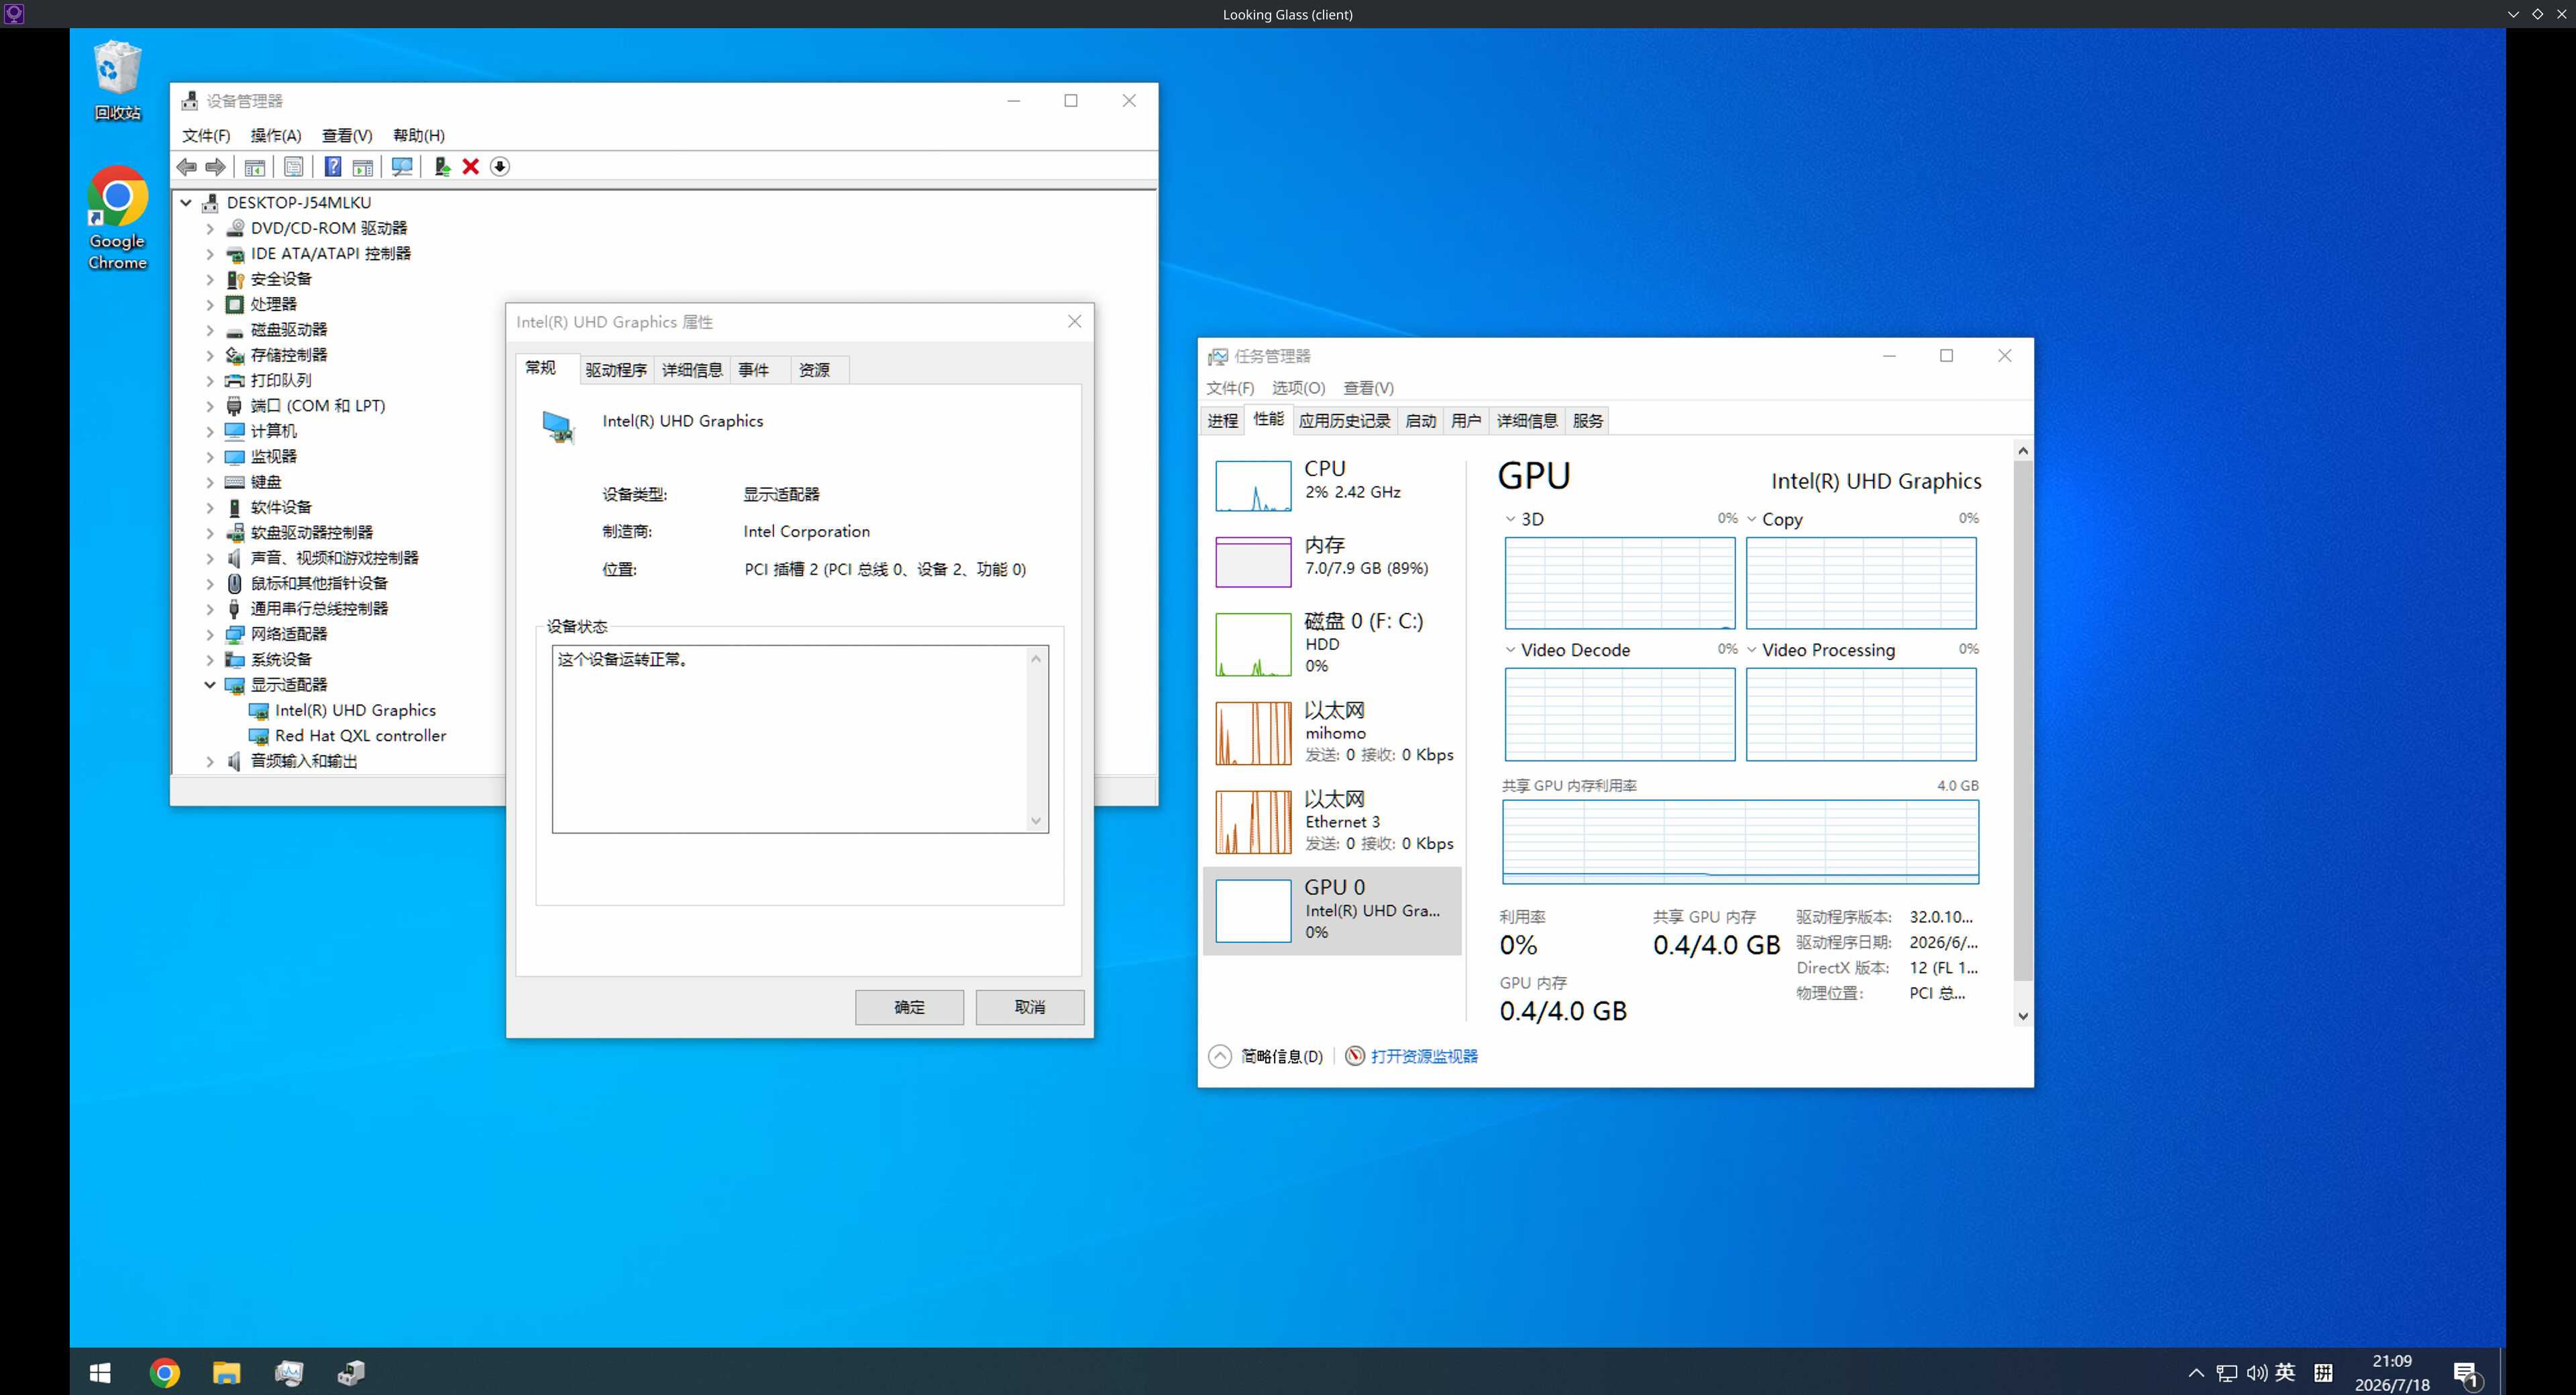Click the volume speaker tray icon
This screenshot has height=1395, width=2576.
click(2257, 1373)
